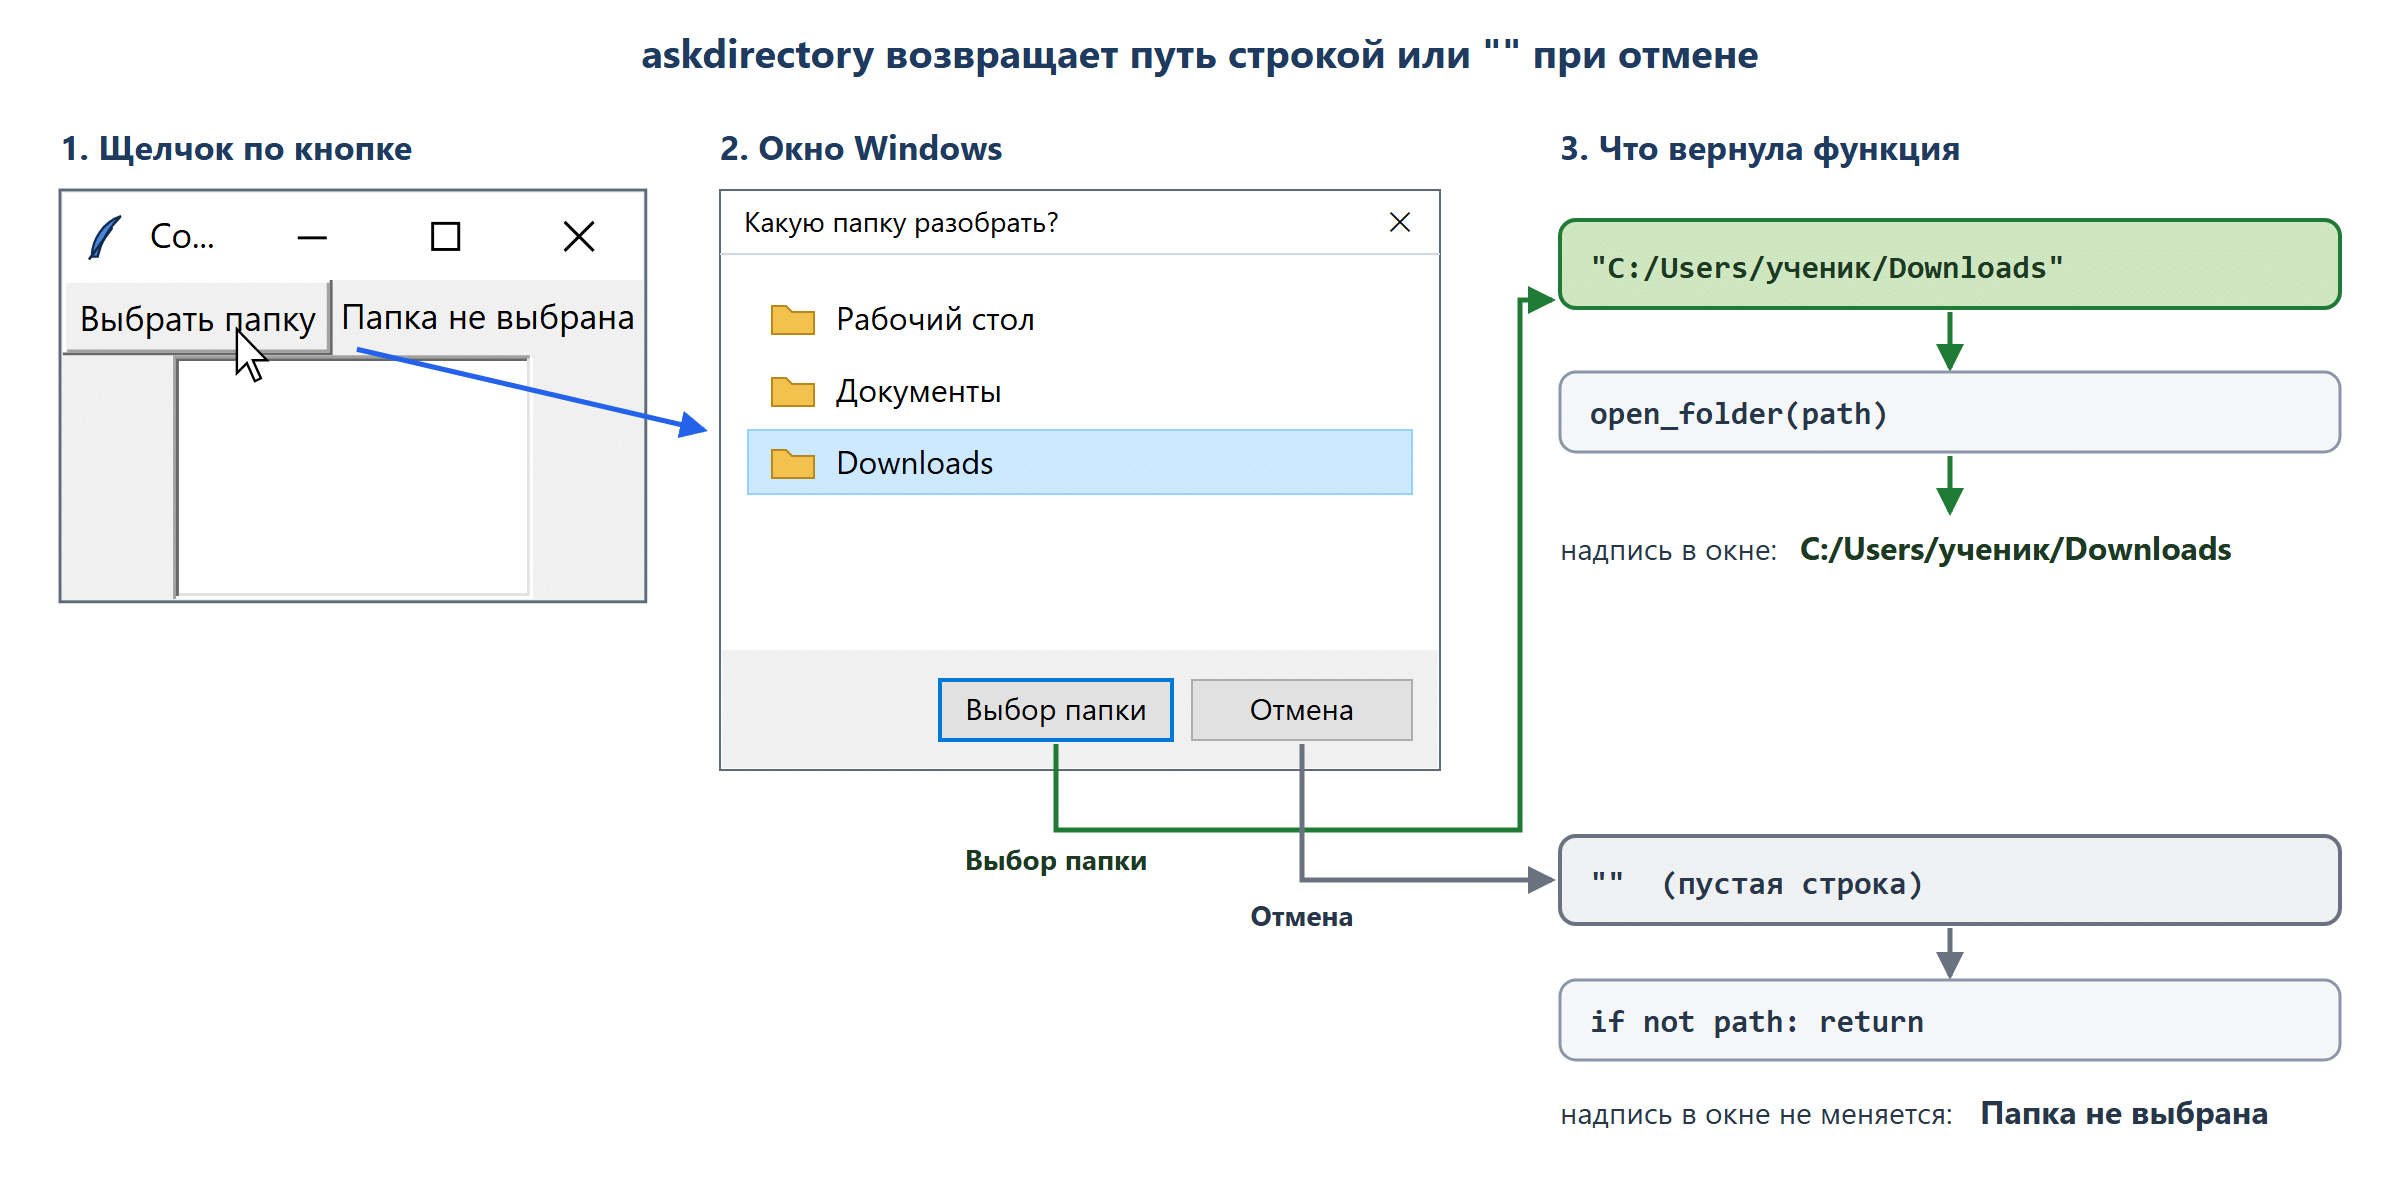Click the dialog title 'Какую папку разобрать?'

point(901,222)
